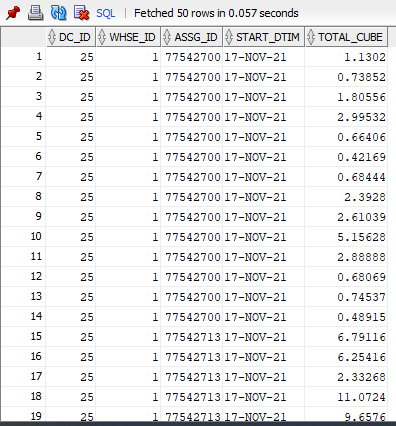Click TOTAL_CUBE cell 0.74537
Image resolution: width=396 pixels, height=426 pixels.
pos(346,297)
